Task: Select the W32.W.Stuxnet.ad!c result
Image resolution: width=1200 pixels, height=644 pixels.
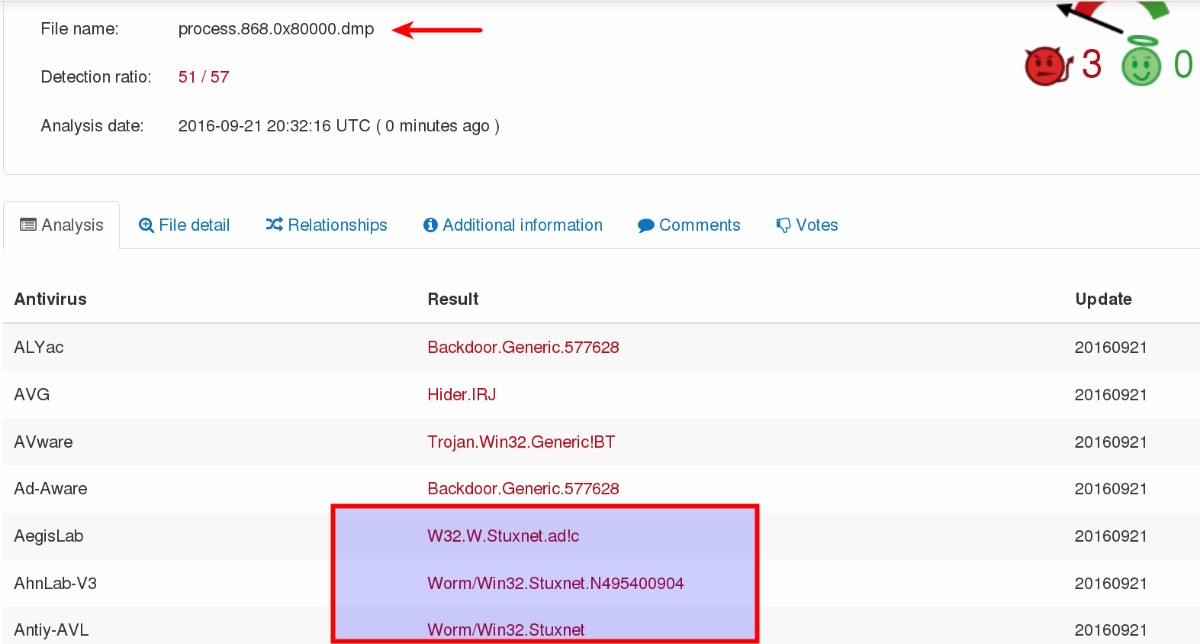Action: [503, 536]
